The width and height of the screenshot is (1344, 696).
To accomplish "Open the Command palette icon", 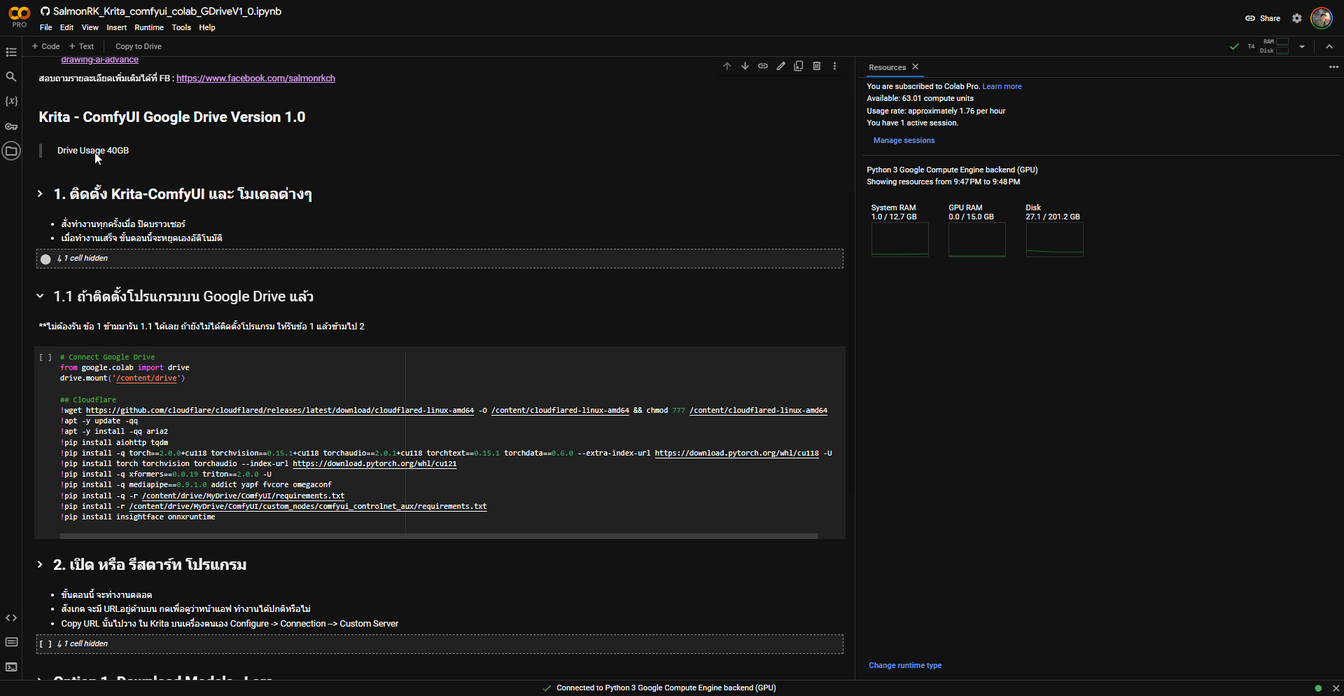I will tap(11, 642).
